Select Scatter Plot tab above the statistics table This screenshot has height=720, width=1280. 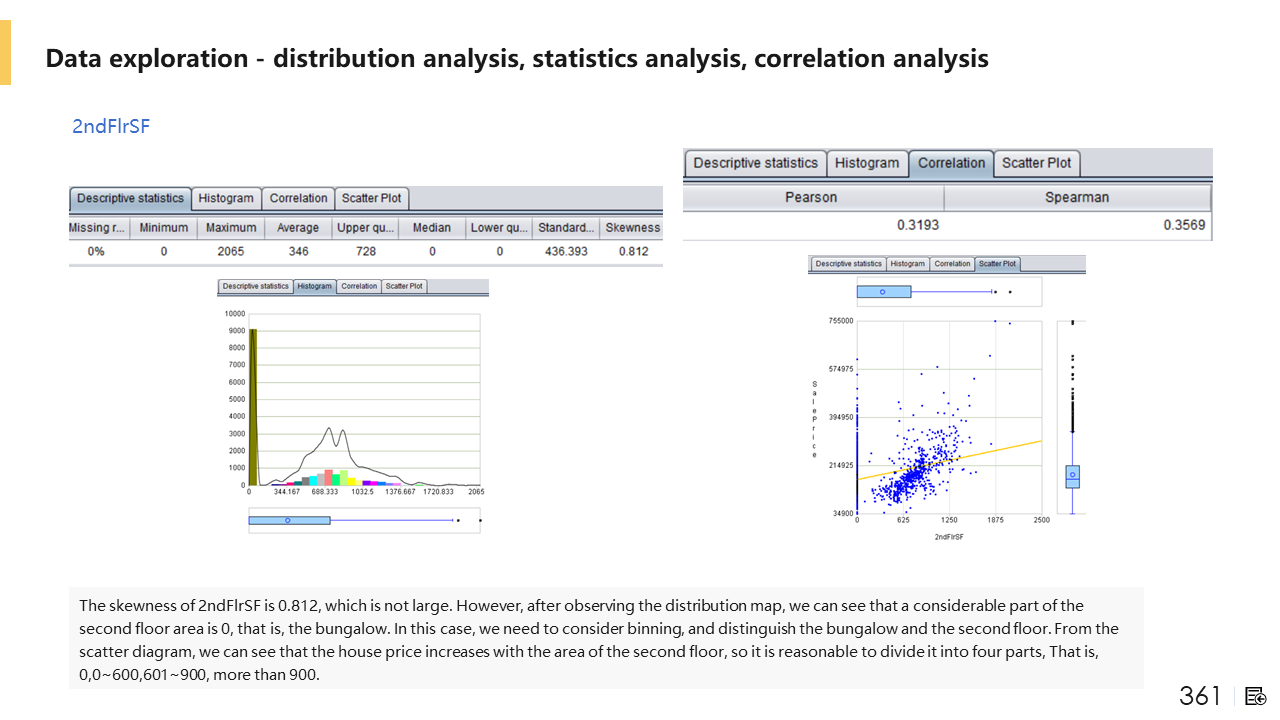[x=371, y=198]
